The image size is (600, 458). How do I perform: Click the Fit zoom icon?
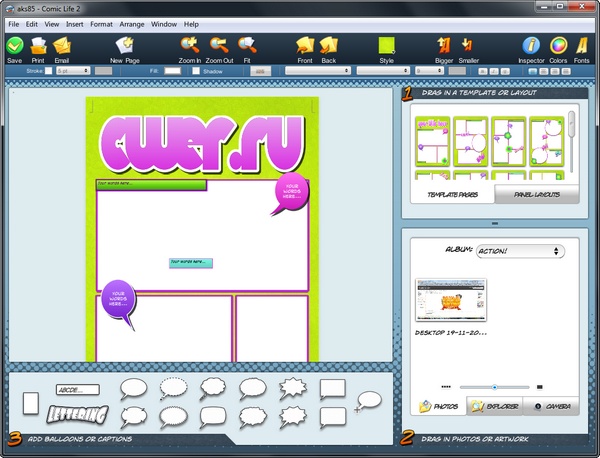[247, 45]
